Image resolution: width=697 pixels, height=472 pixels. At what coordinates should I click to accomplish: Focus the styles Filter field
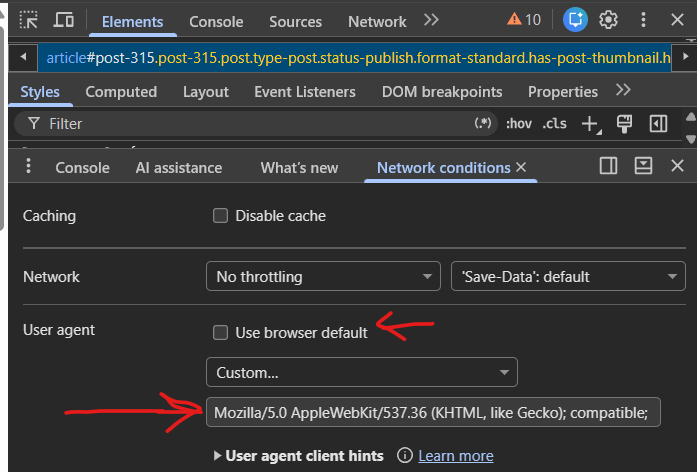(x=258, y=124)
